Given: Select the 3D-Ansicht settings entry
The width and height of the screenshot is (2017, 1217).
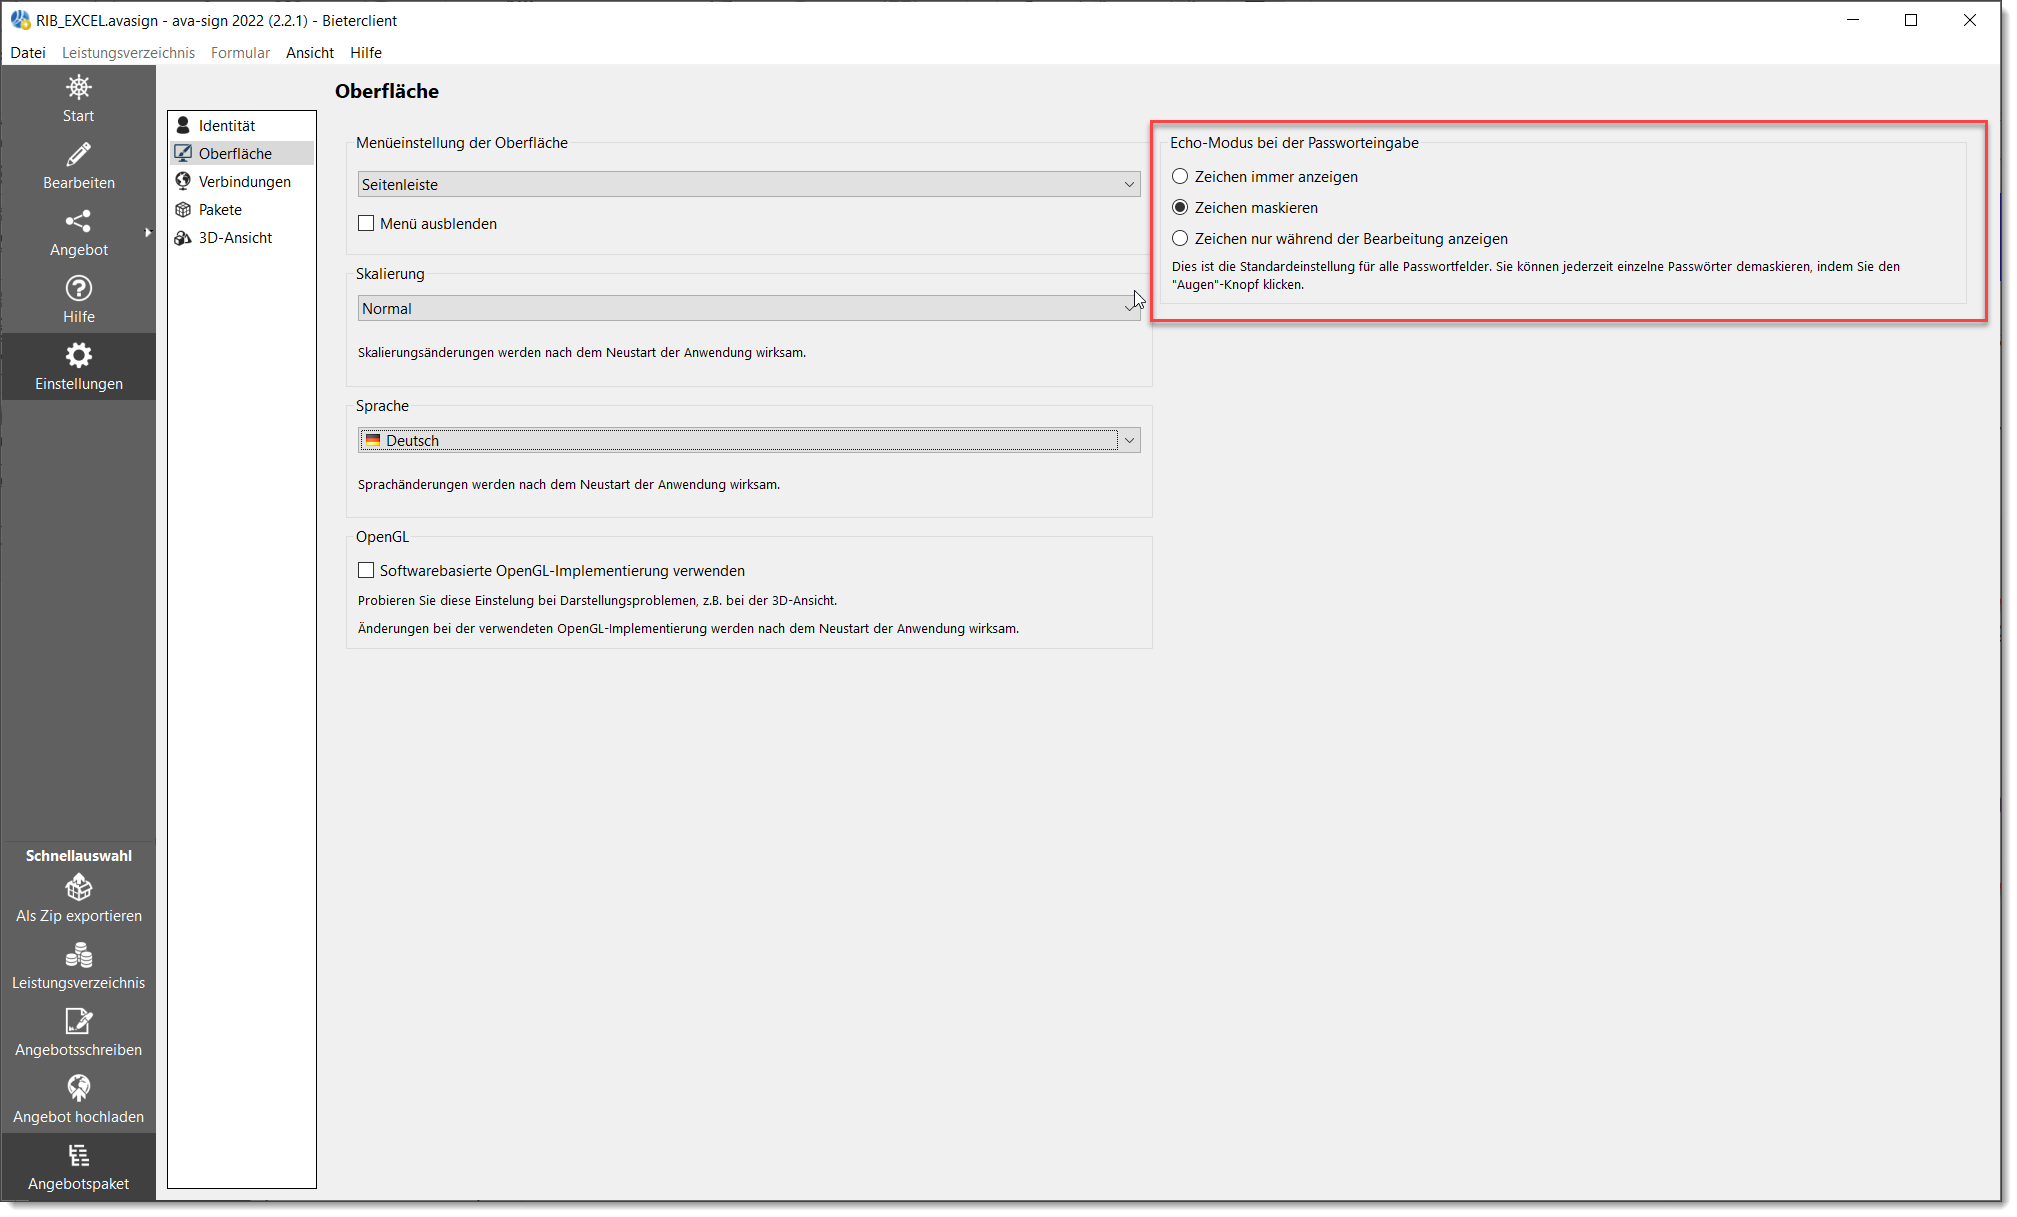Looking at the screenshot, I should [241, 237].
